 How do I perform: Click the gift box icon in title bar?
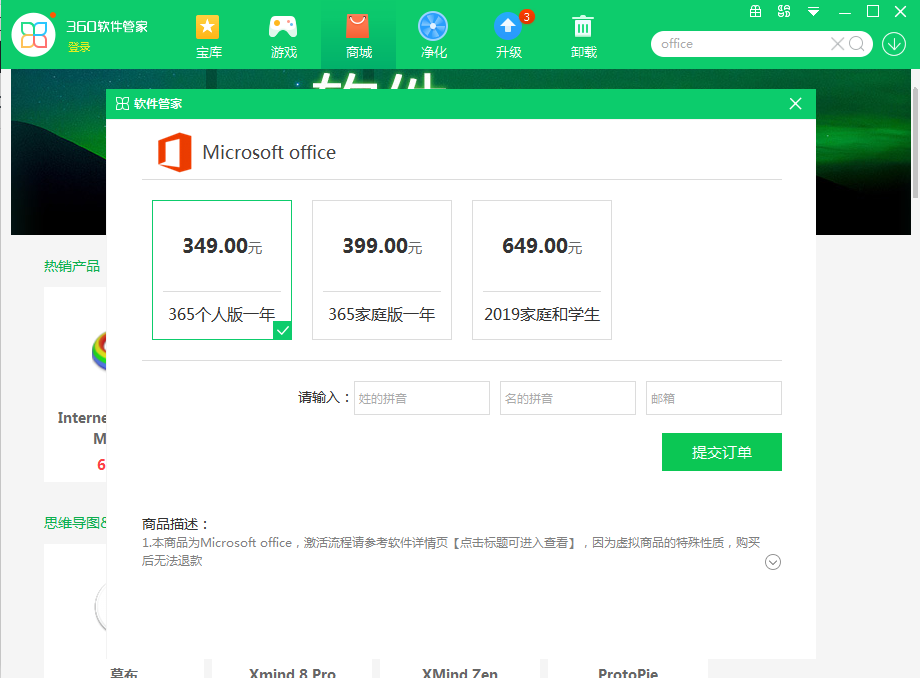756,12
